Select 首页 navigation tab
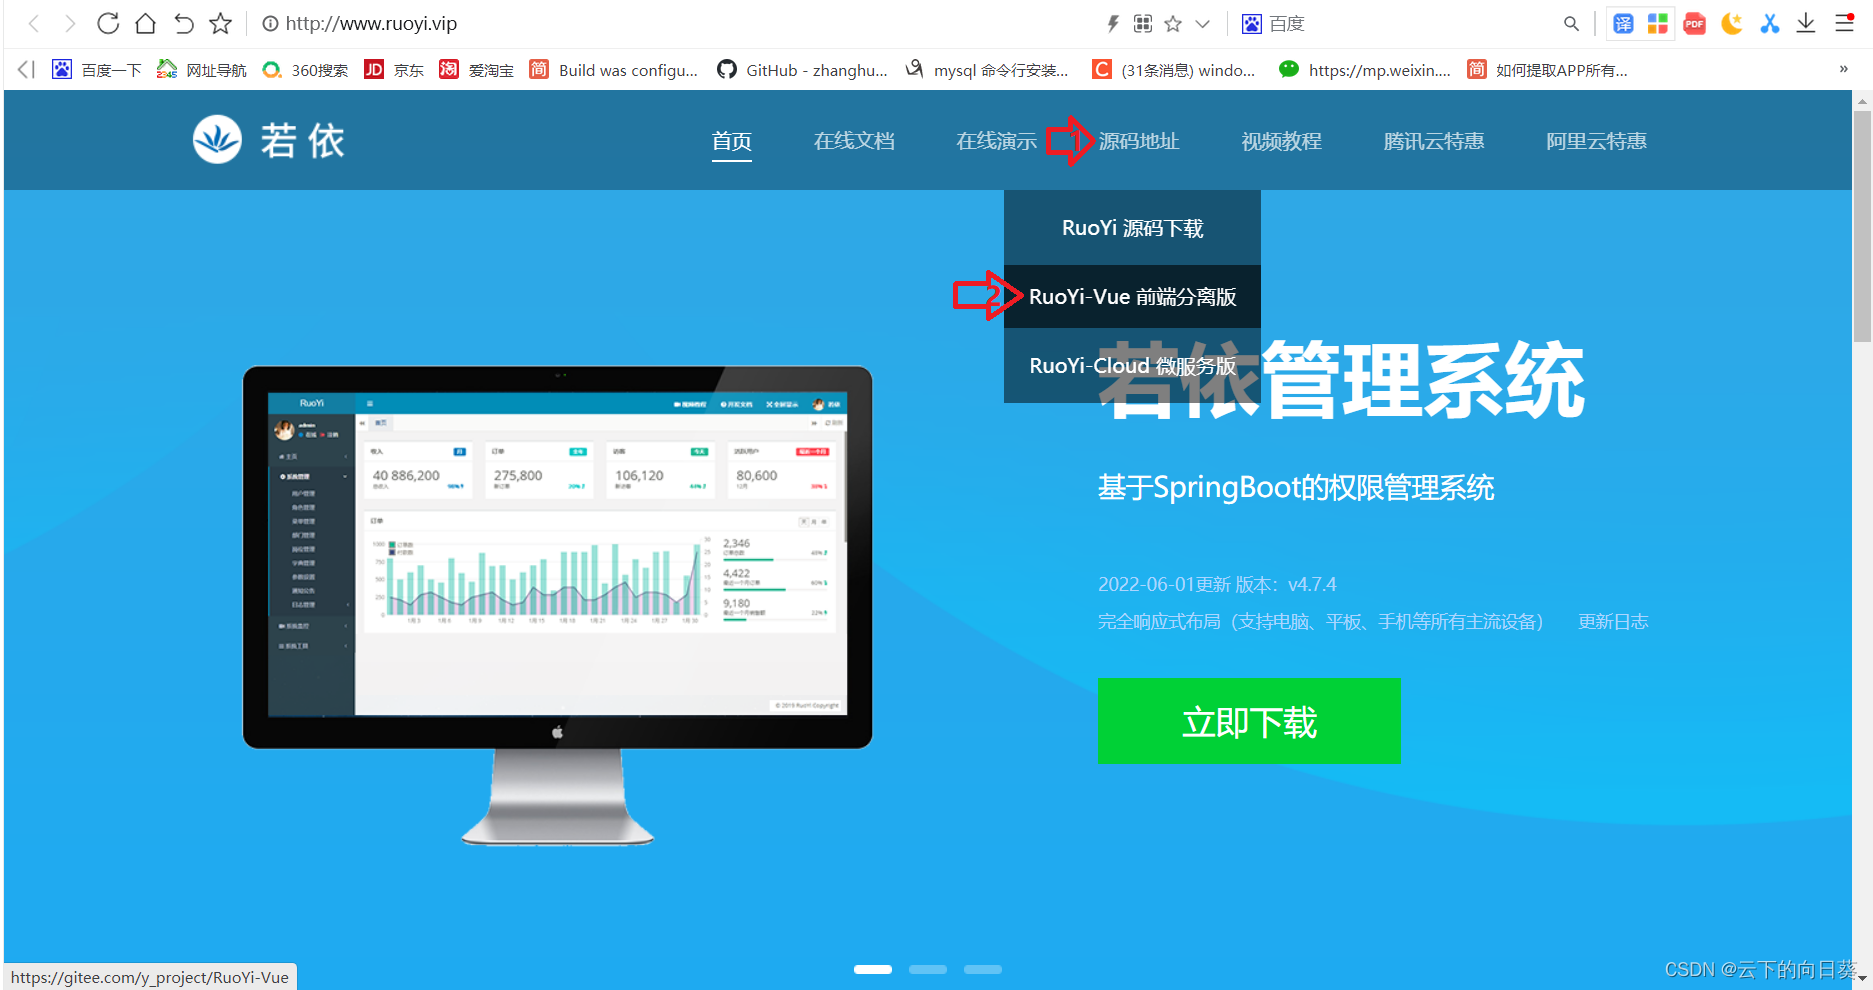Image resolution: width=1873 pixels, height=990 pixels. coord(732,141)
